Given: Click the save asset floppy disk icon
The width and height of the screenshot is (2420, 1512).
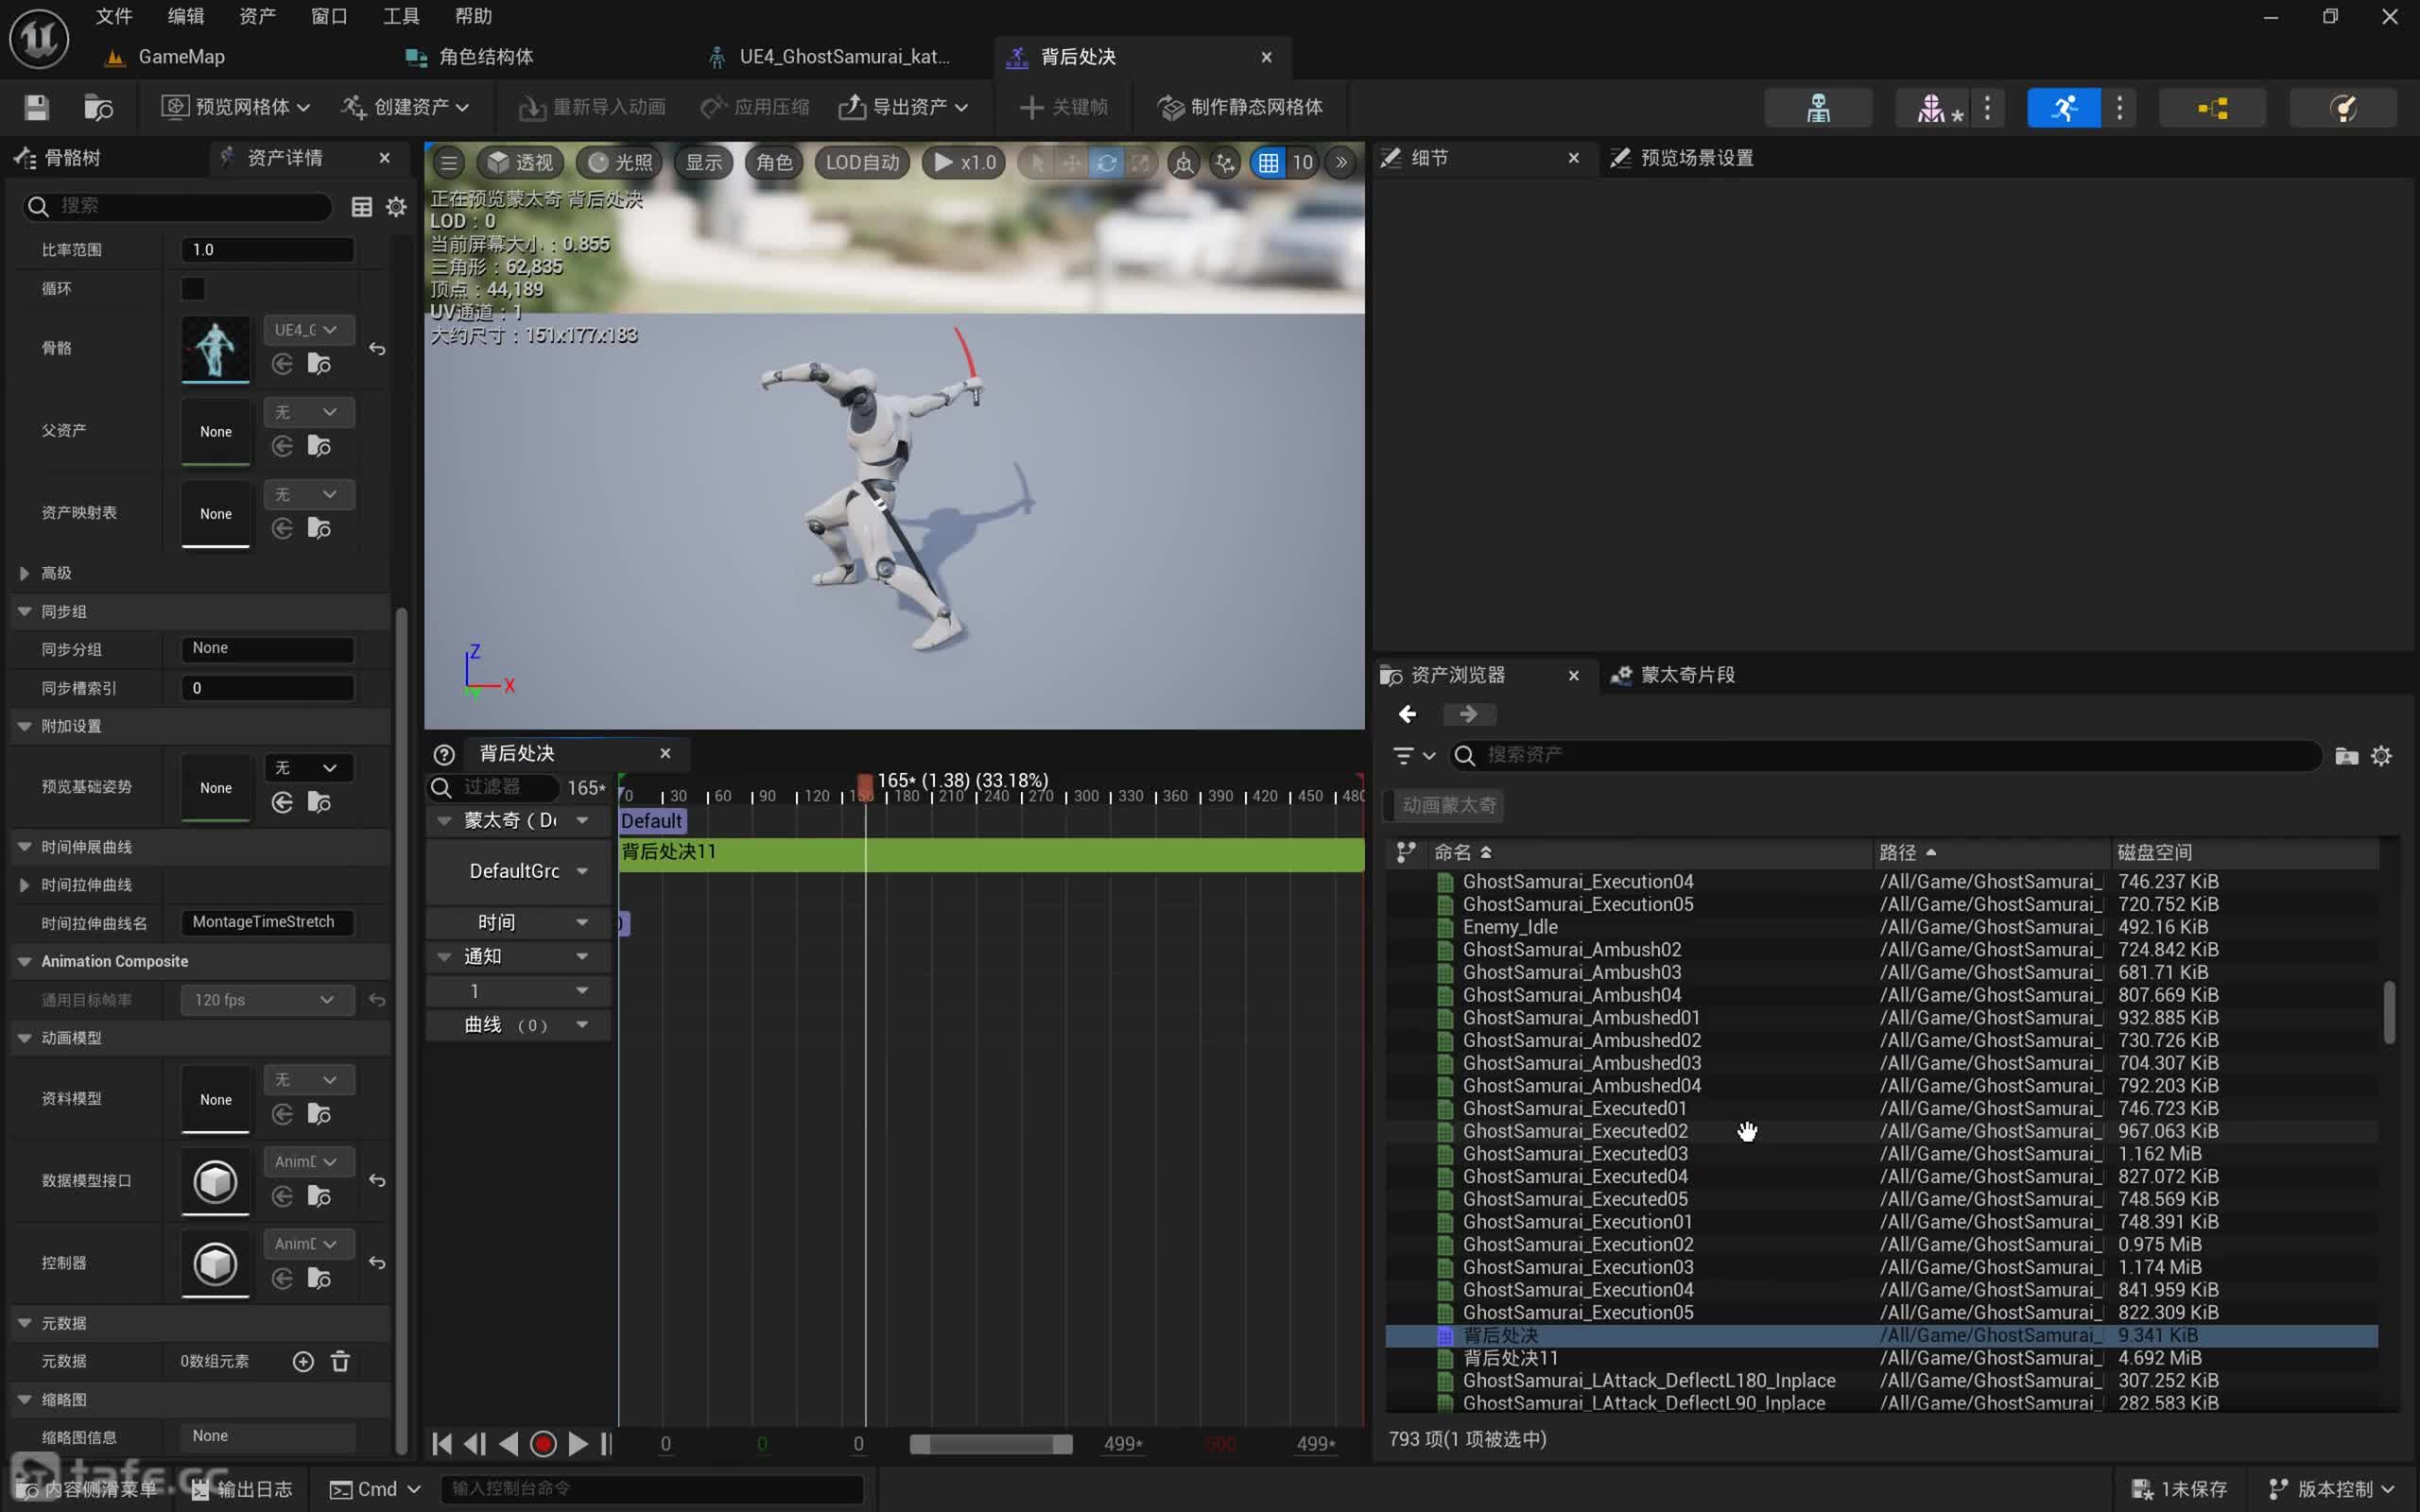Looking at the screenshot, I should (x=37, y=107).
